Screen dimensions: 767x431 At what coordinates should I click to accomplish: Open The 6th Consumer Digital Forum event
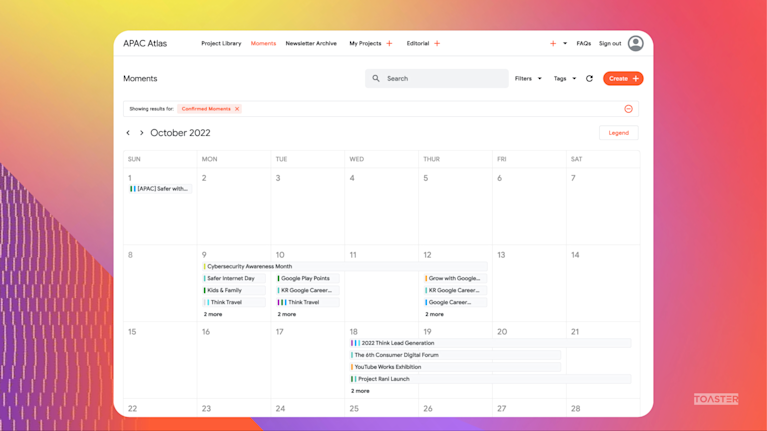tap(455, 355)
